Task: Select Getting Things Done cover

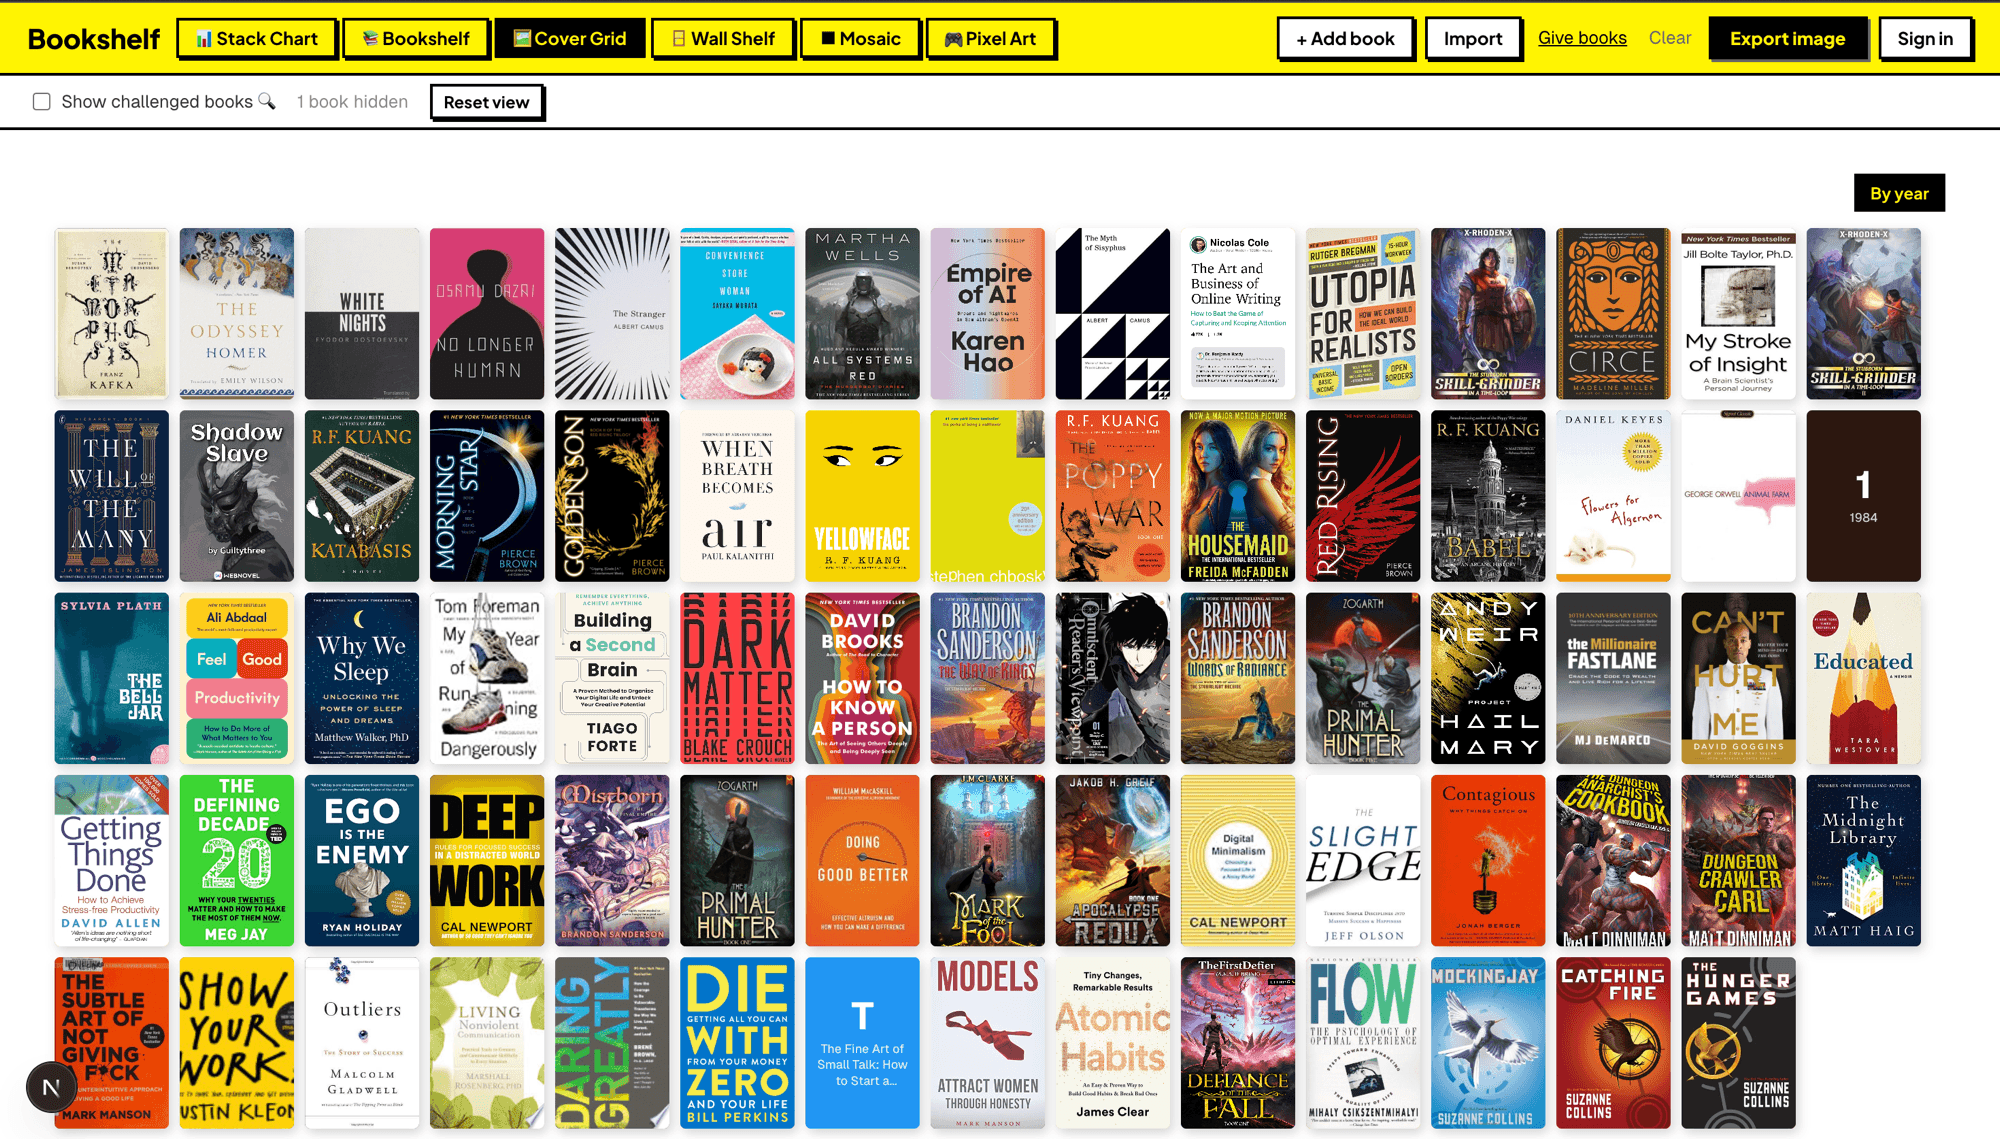Action: [112, 861]
